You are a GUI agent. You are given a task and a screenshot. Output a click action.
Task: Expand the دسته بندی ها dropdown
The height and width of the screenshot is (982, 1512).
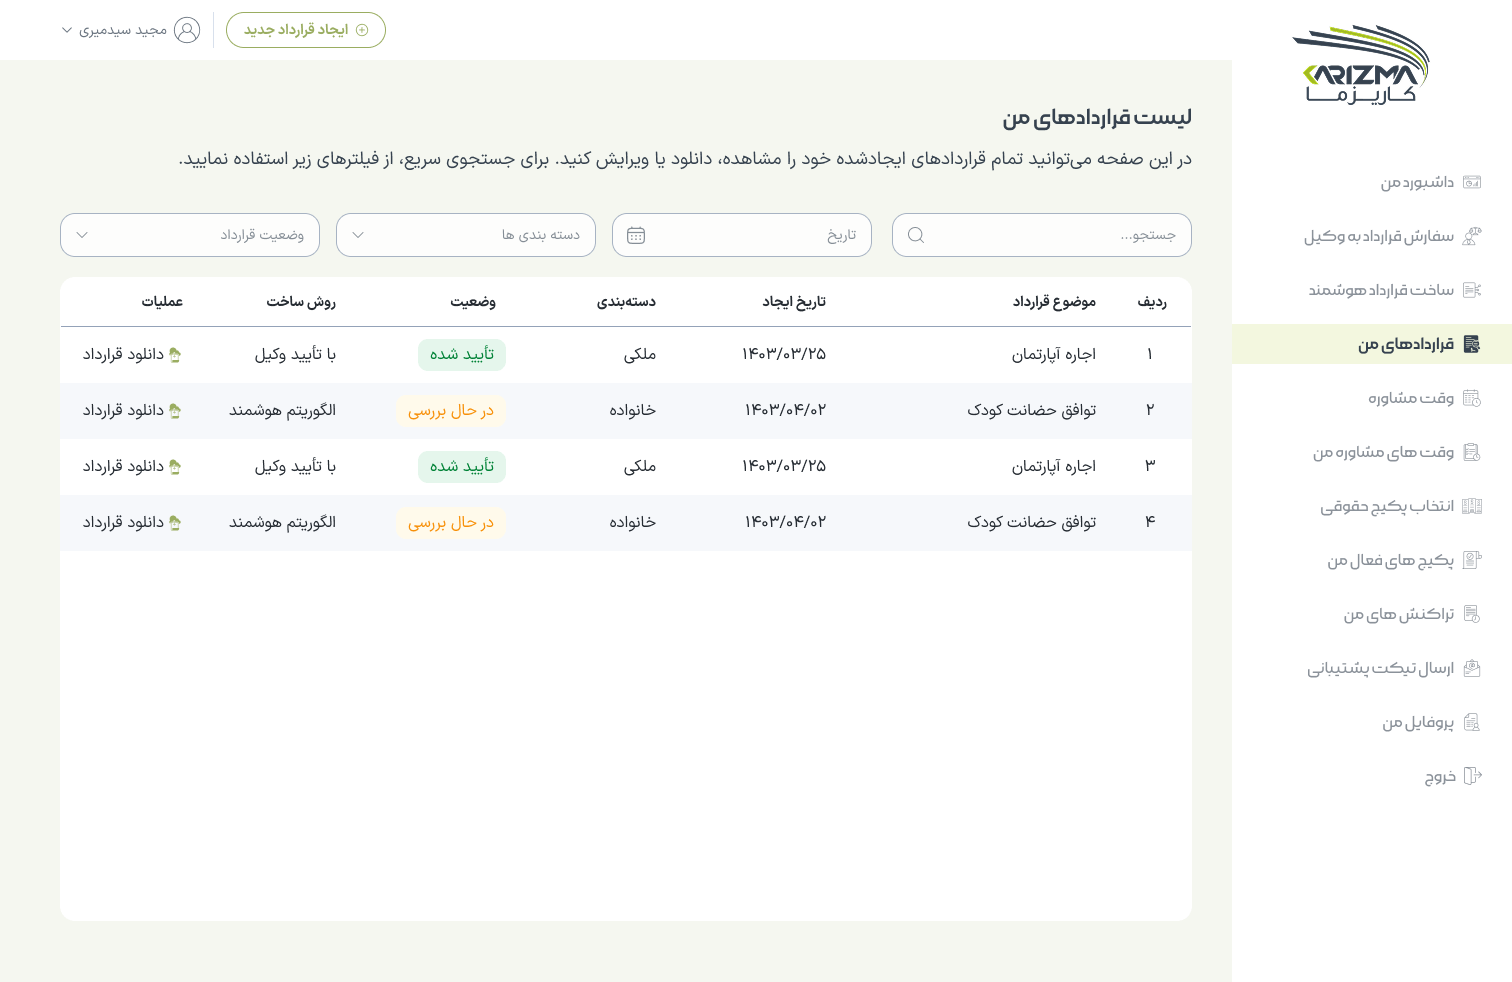[466, 235]
